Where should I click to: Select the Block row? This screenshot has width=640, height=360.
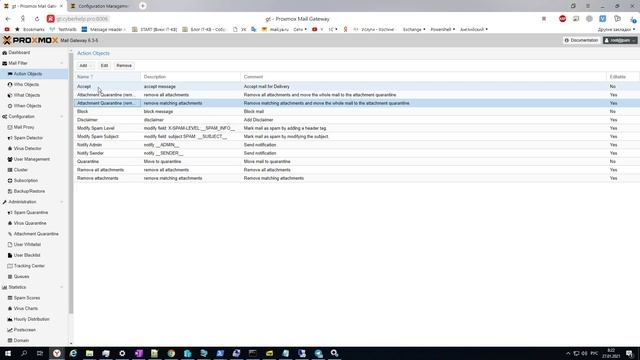point(357,111)
